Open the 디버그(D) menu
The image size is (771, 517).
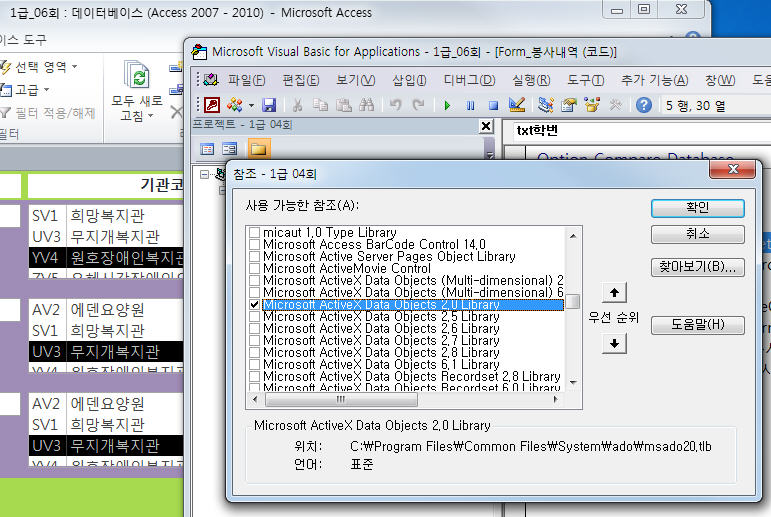469,80
